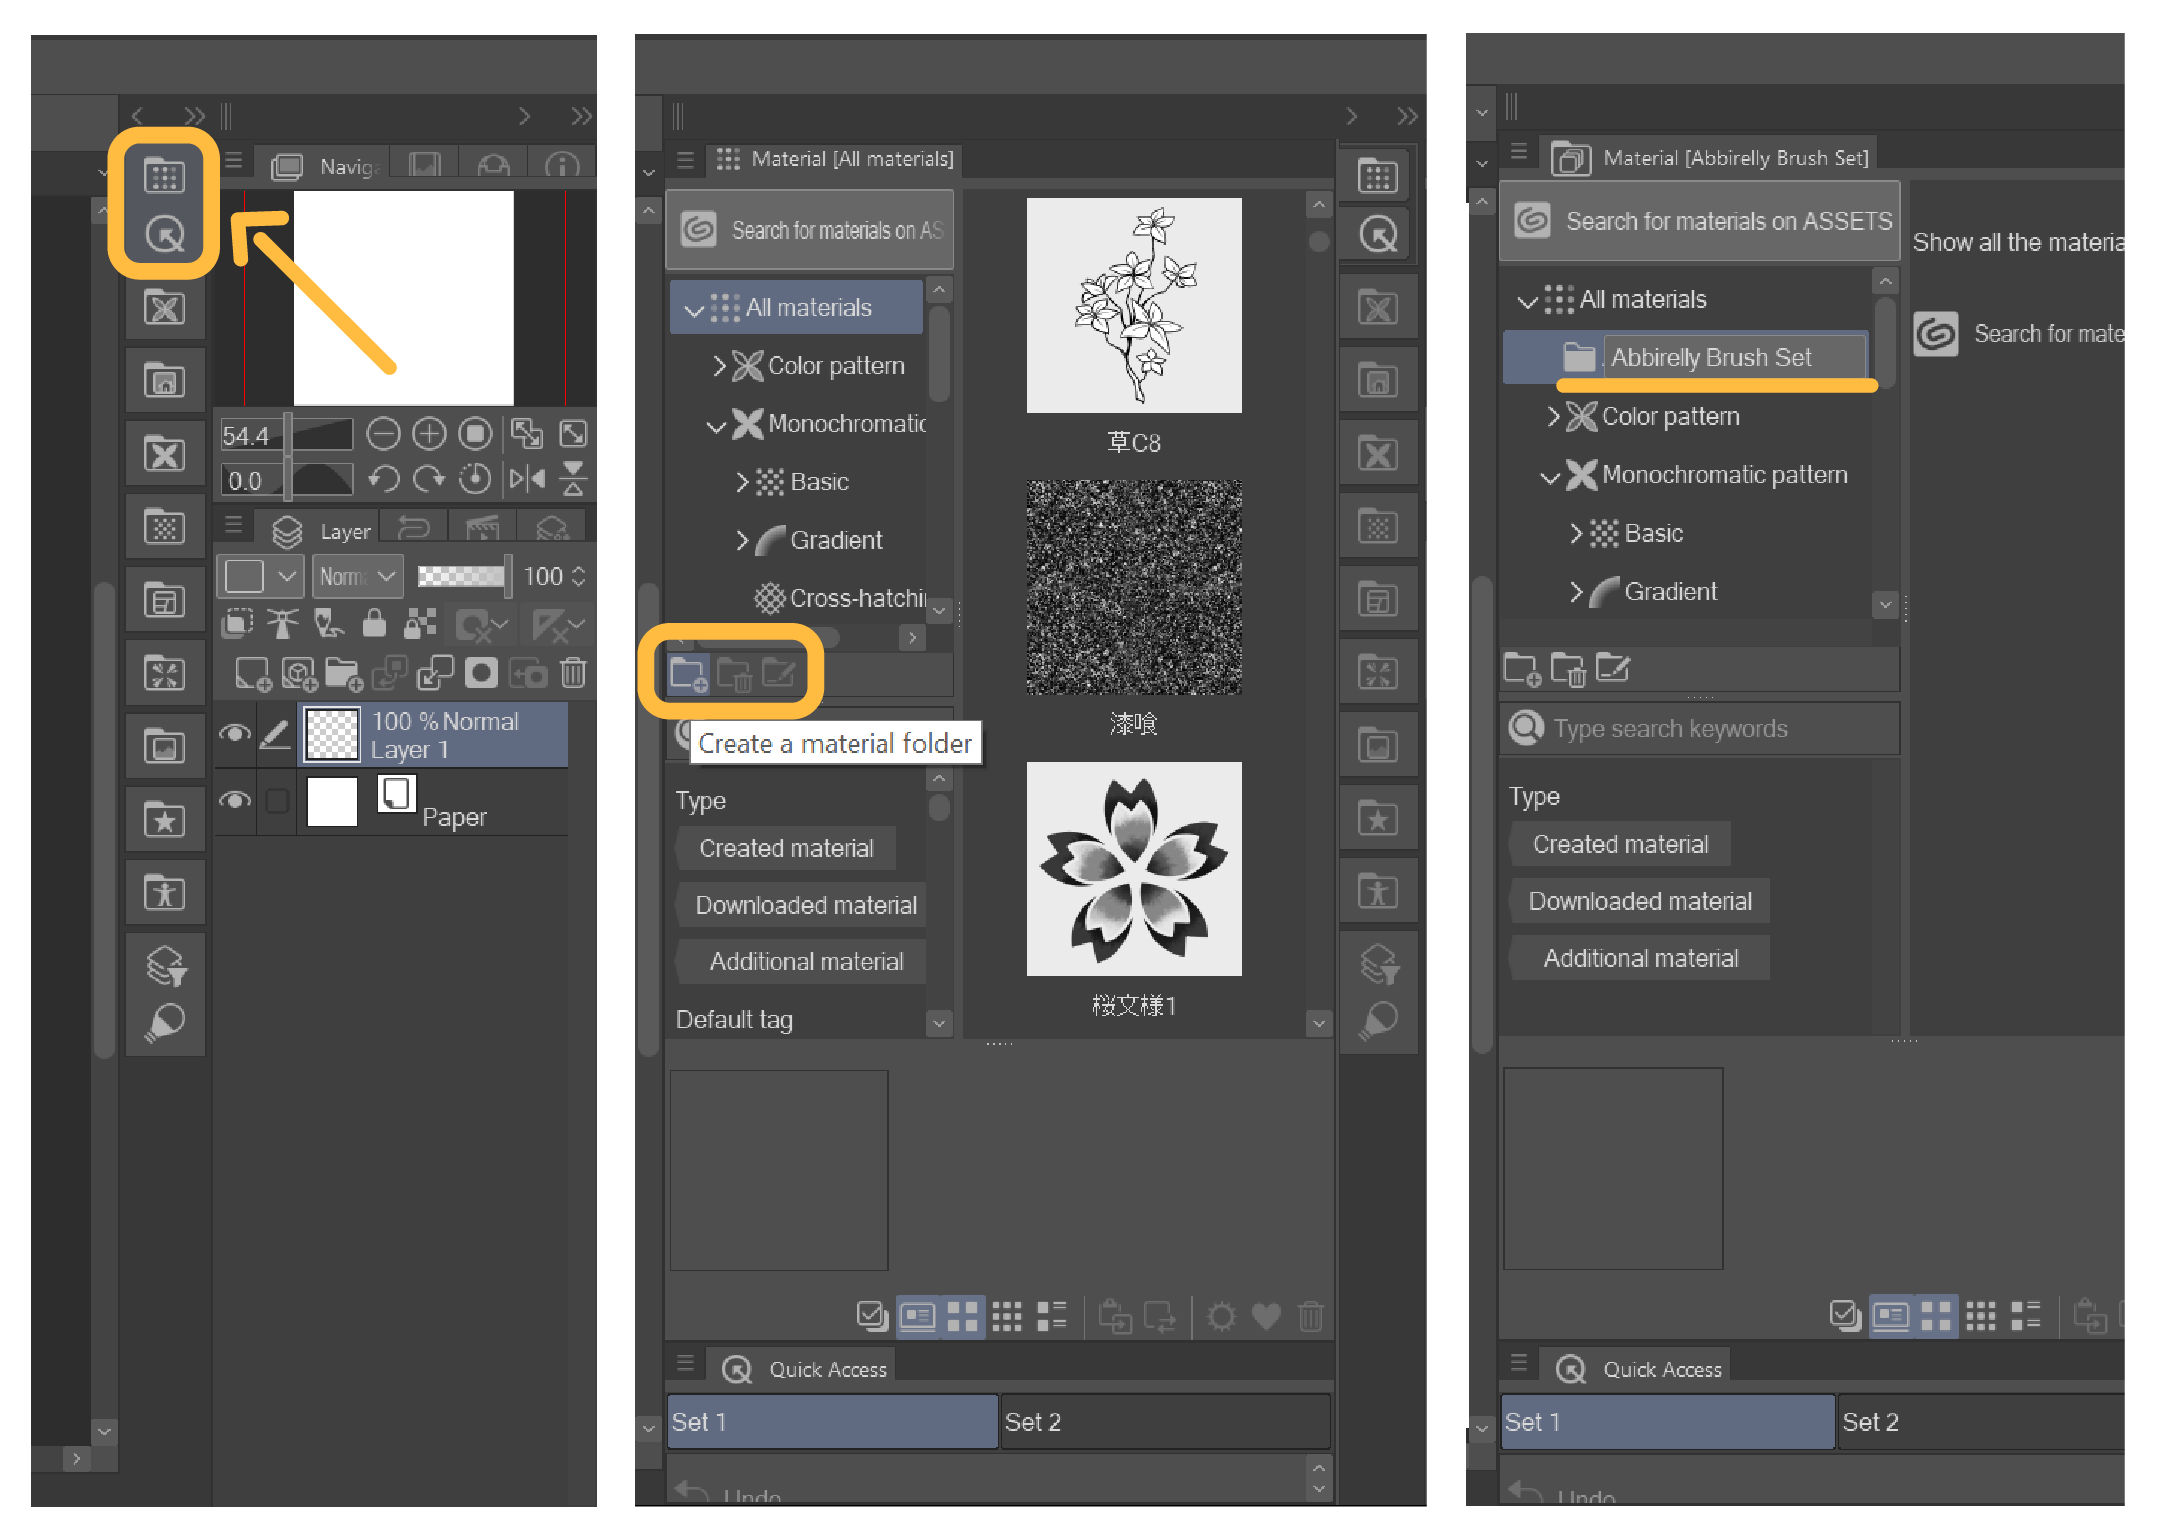
Task: Click the create material folder icon
Action: point(688,673)
